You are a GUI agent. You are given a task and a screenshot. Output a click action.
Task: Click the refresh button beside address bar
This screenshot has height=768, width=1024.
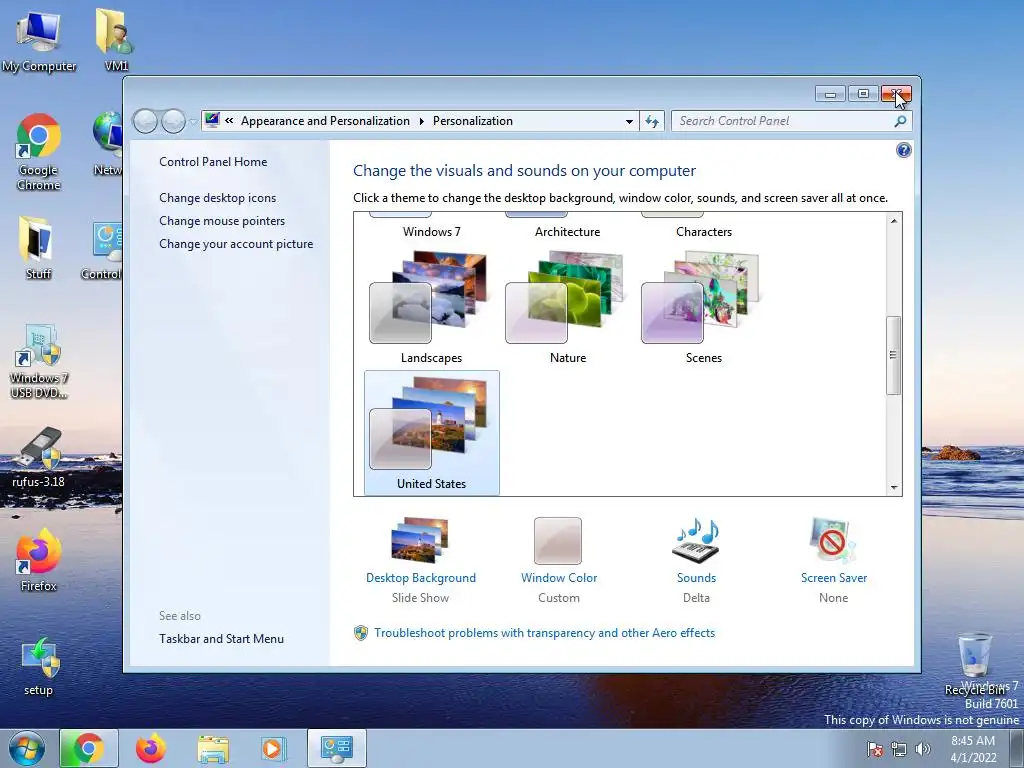652,121
